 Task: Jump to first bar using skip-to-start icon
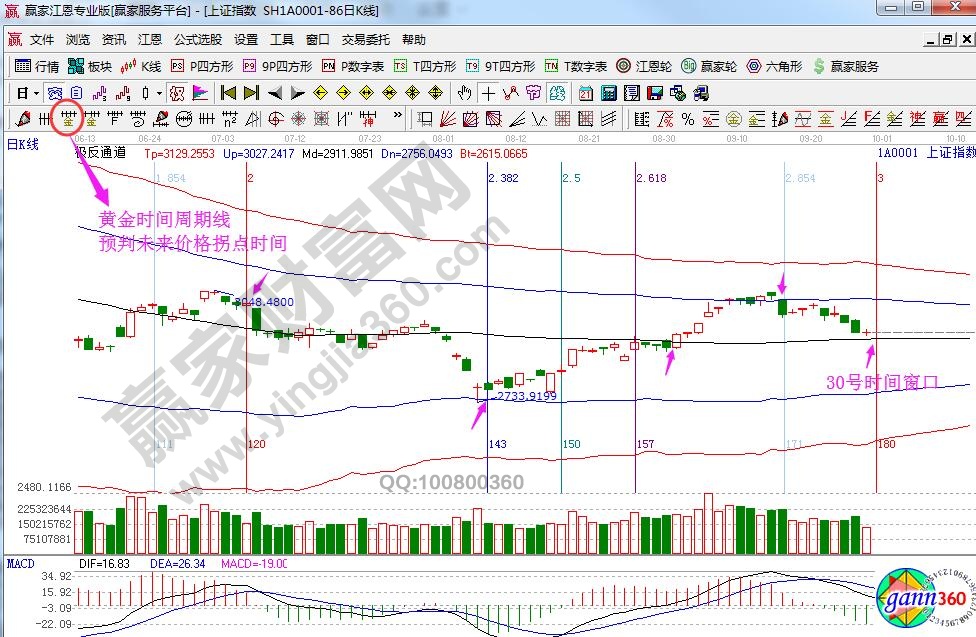(x=228, y=93)
